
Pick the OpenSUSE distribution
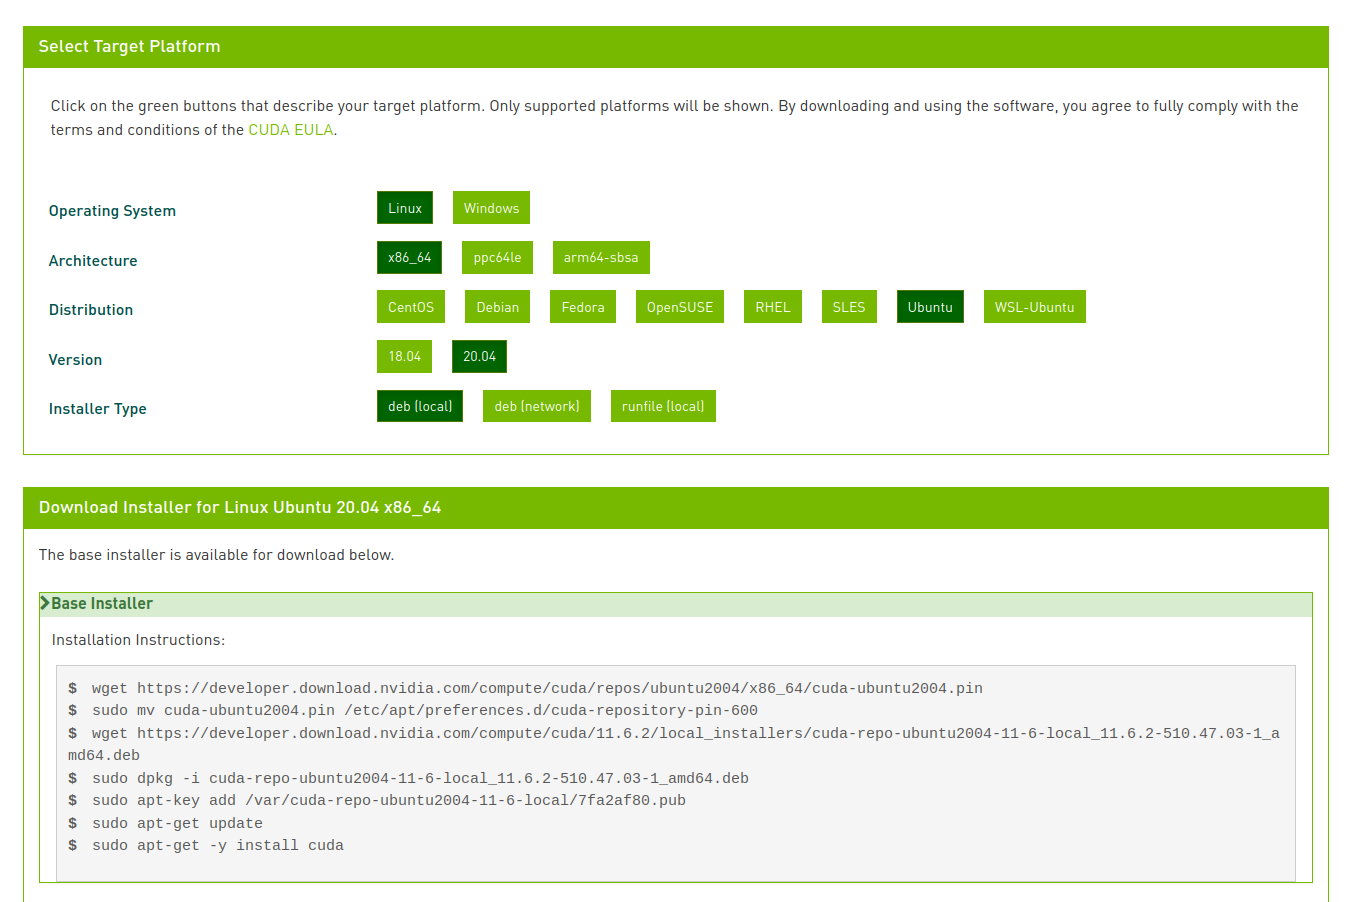click(x=680, y=307)
